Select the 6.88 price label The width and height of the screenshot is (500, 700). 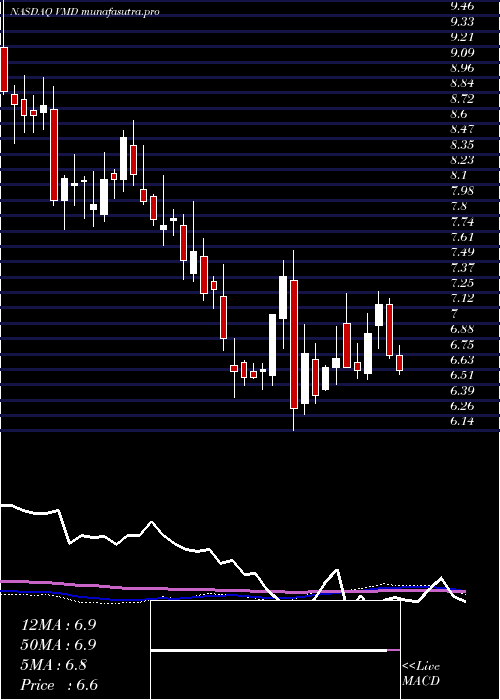(x=462, y=329)
